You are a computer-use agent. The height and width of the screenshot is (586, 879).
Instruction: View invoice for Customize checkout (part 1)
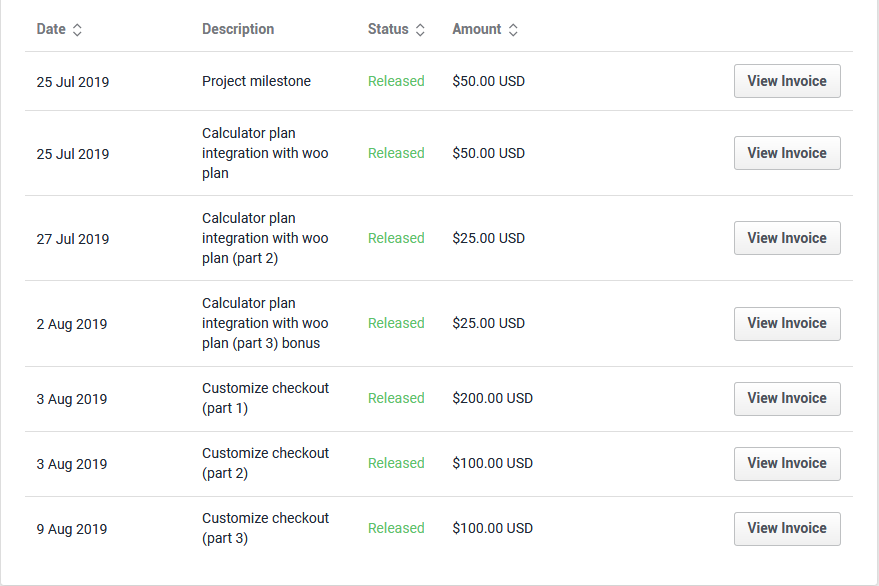click(787, 398)
